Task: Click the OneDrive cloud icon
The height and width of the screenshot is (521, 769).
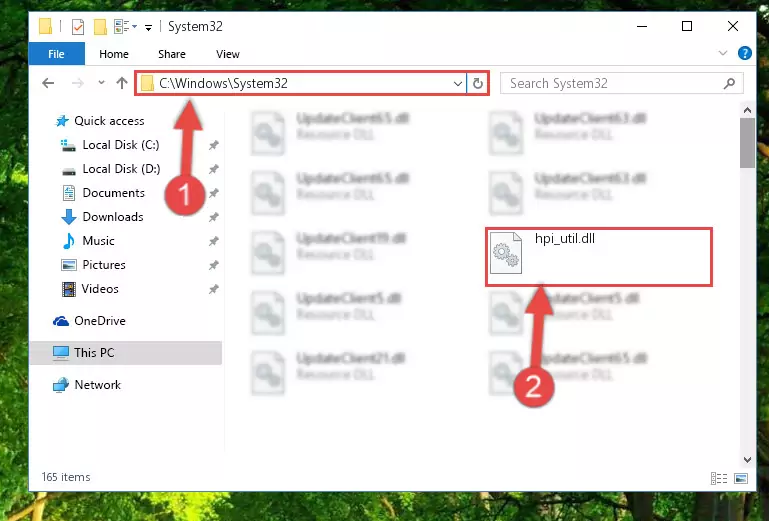Action: (x=61, y=321)
